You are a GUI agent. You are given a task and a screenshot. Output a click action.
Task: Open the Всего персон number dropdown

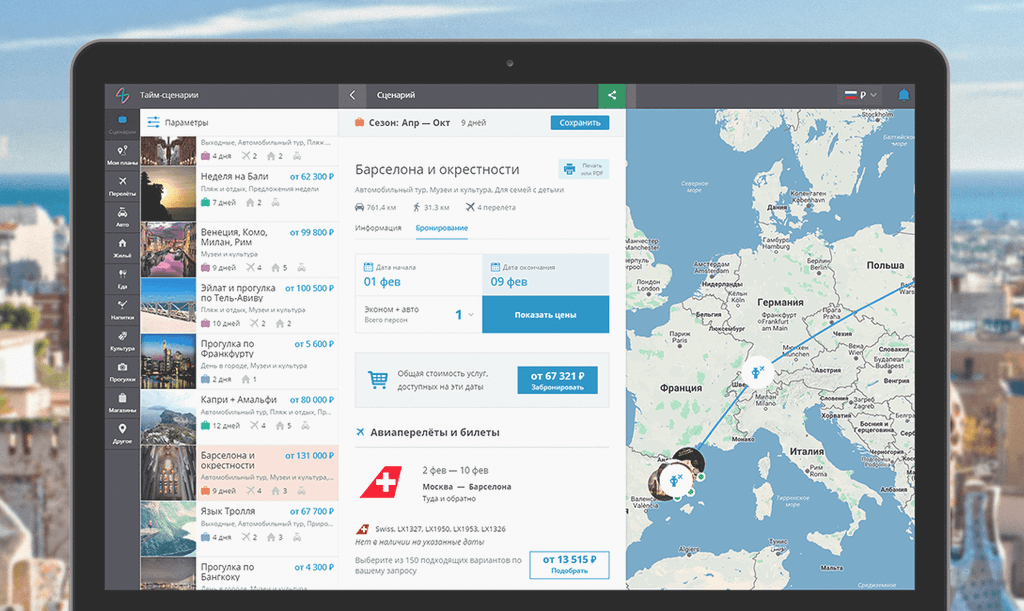coord(464,315)
